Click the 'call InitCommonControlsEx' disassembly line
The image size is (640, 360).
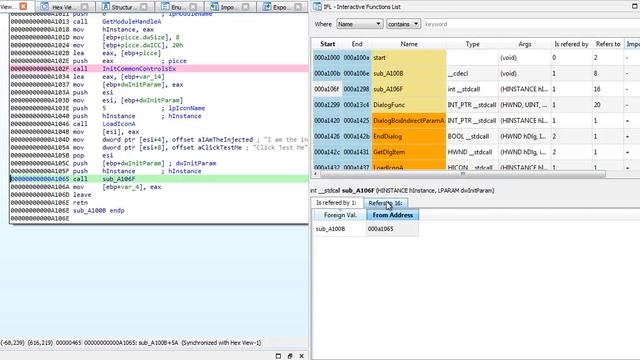click(159, 69)
